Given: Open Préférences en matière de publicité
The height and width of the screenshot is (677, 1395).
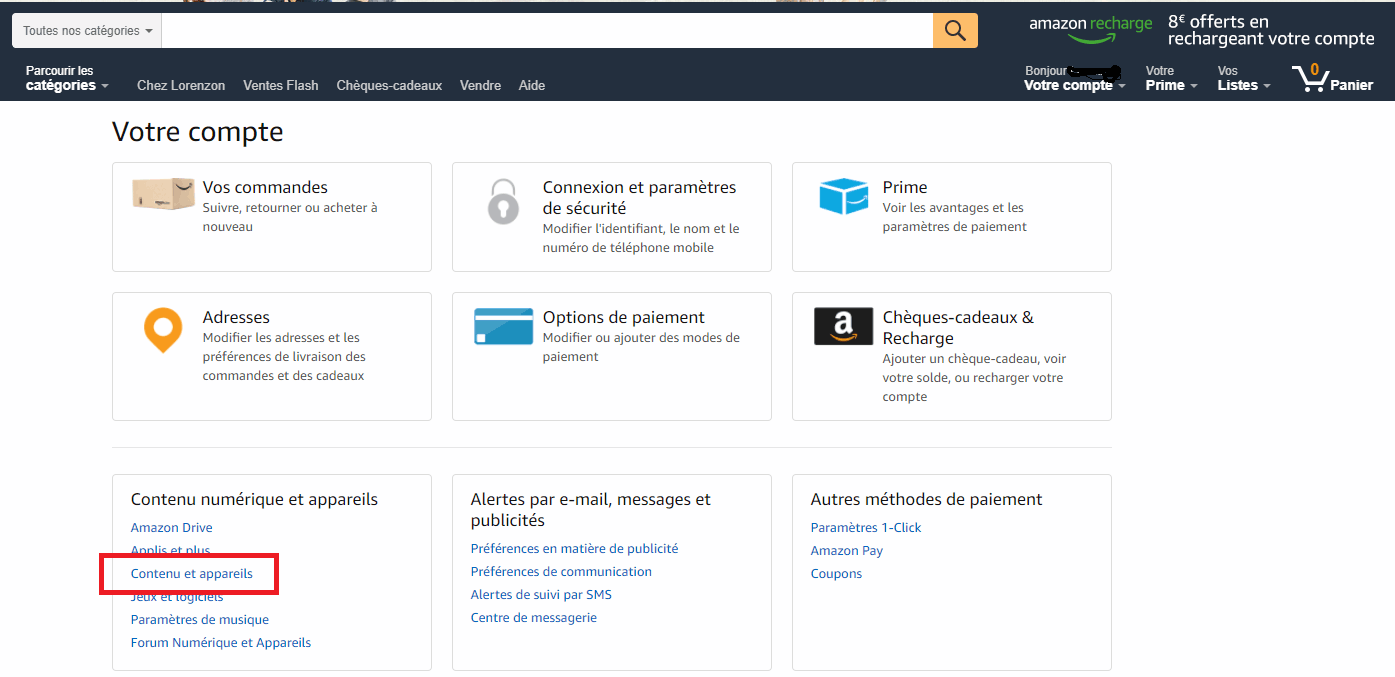Looking at the screenshot, I should 574,548.
